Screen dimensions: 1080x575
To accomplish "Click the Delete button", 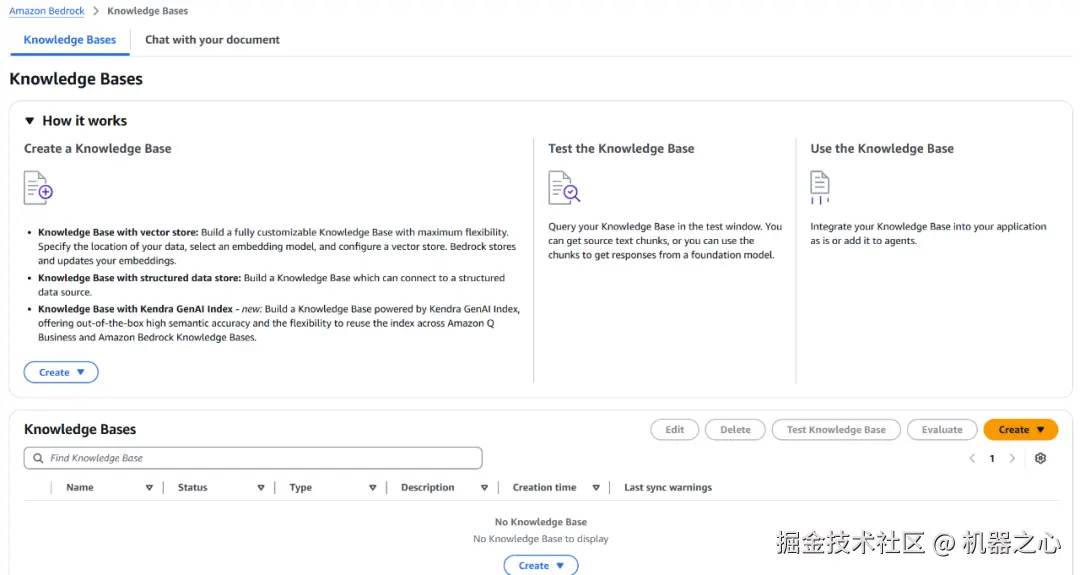I will (x=735, y=430).
